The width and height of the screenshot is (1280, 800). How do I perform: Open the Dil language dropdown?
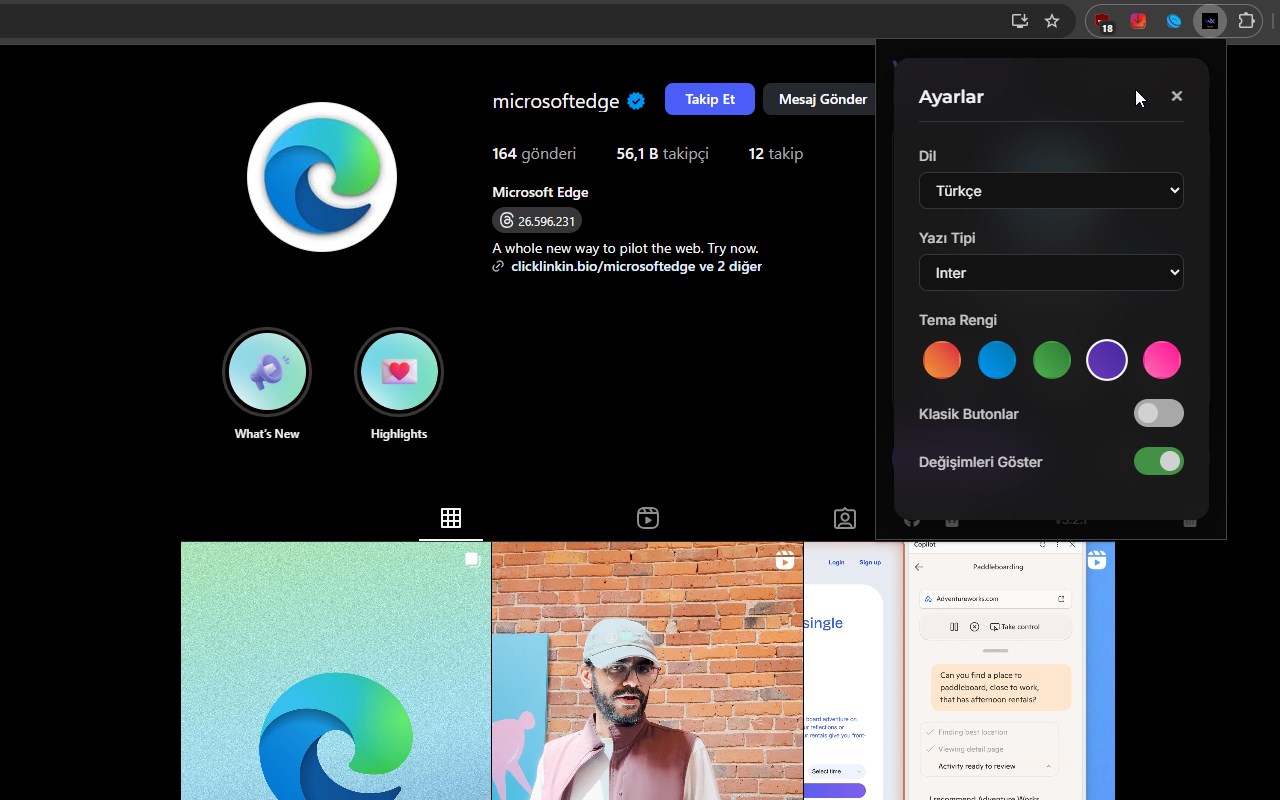point(1051,191)
